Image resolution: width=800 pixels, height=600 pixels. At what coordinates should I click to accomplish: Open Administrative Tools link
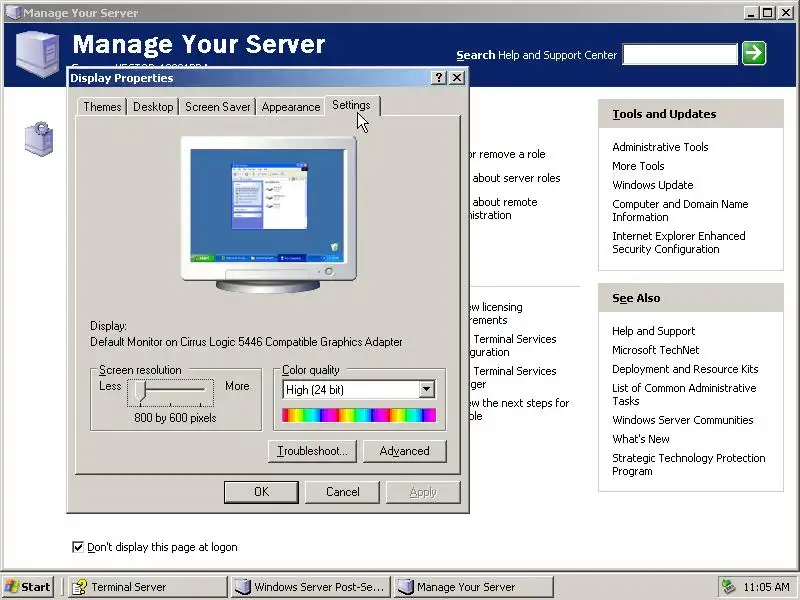[660, 147]
